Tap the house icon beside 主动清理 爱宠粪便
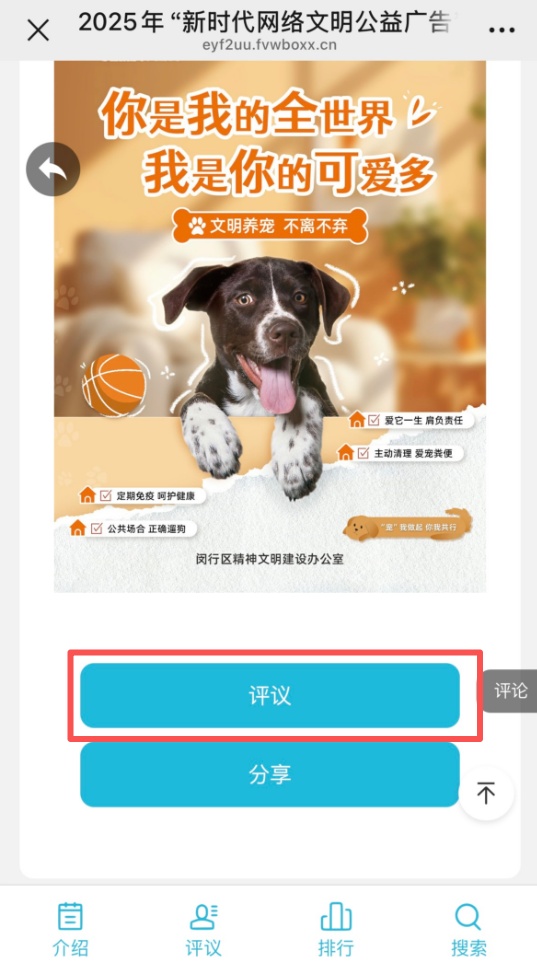Viewport: 537px width, 969px height. [346, 453]
